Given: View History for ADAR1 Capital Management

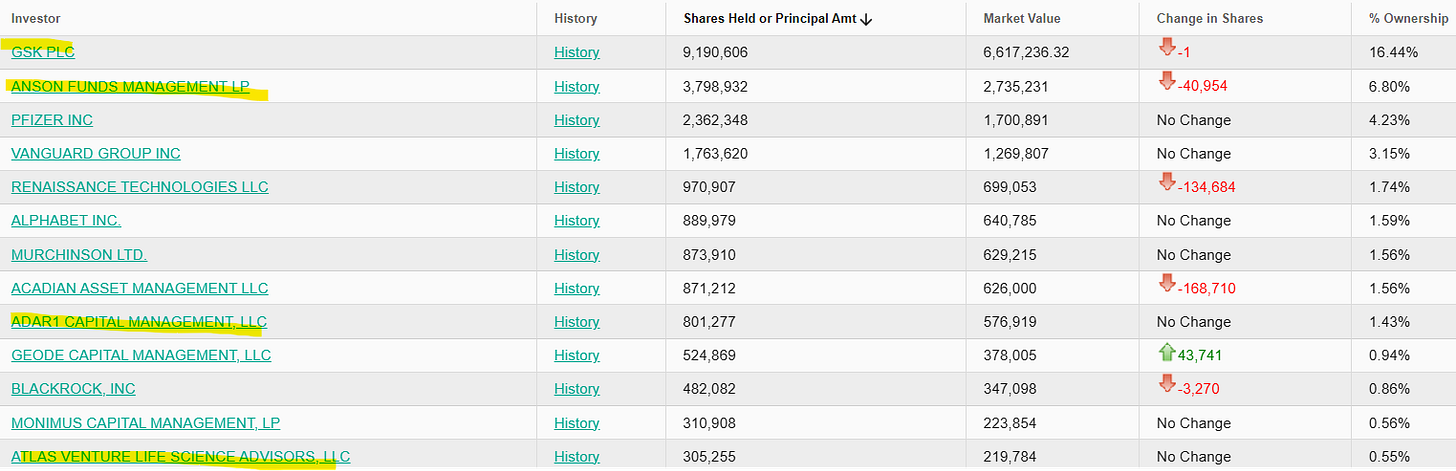Looking at the screenshot, I should point(577,321).
